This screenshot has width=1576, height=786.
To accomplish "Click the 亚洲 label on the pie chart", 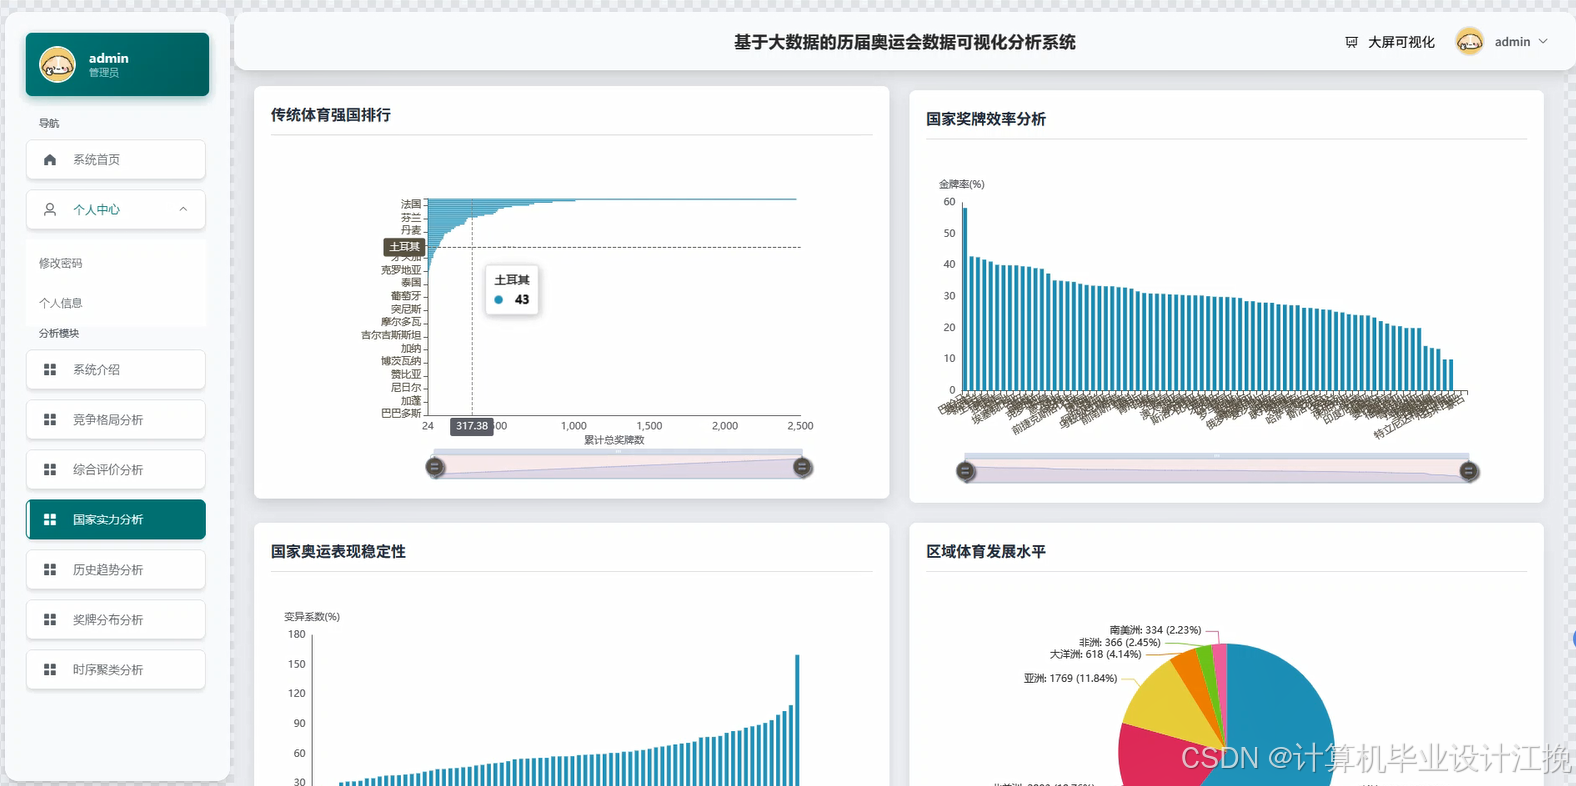I will coord(1070,678).
